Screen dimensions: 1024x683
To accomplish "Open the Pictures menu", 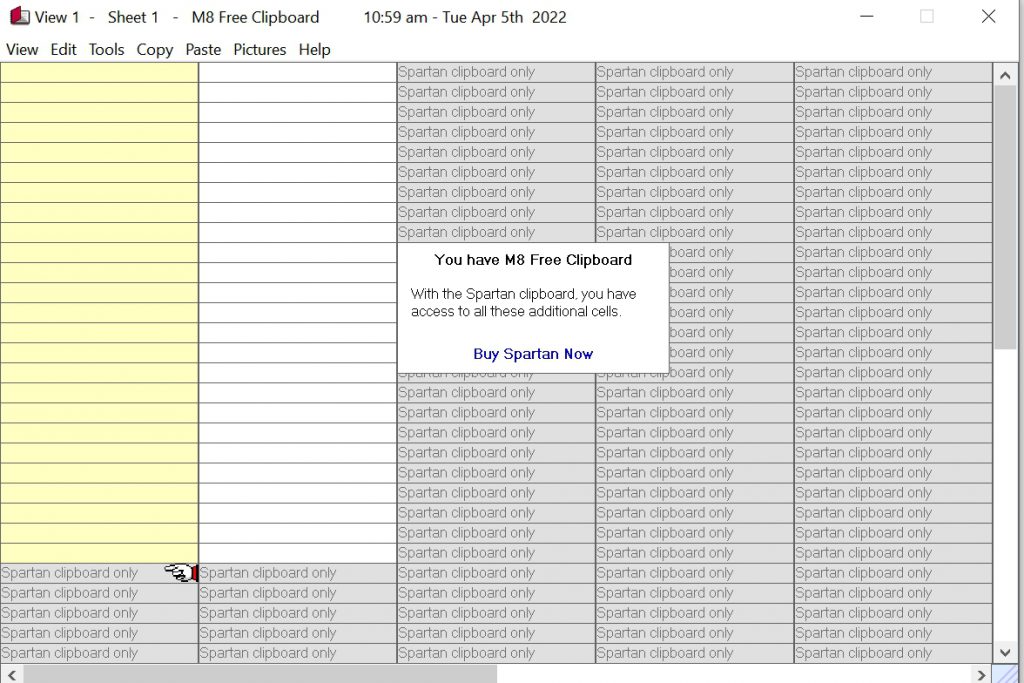I will pyautogui.click(x=259, y=49).
